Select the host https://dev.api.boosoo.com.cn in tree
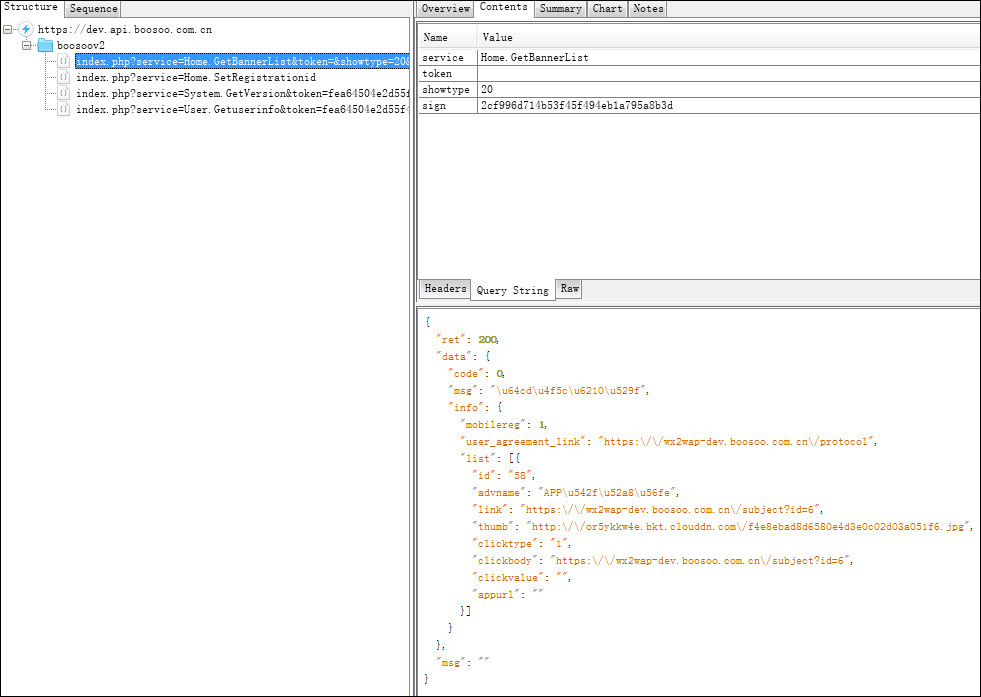Viewport: 981px width, 697px height. [x=125, y=29]
